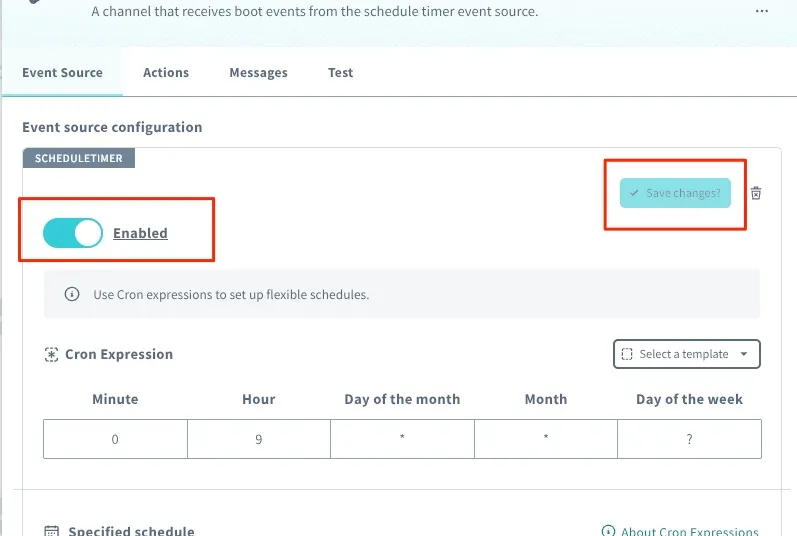Click the Minute cron field

(115, 439)
